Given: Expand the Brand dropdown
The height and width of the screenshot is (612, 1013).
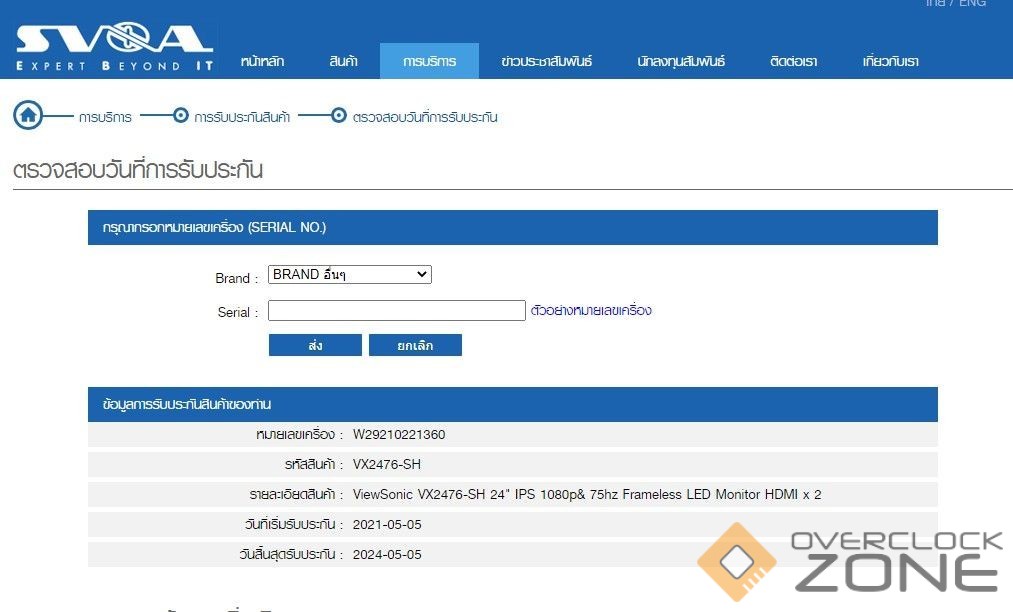Looking at the screenshot, I should click(350, 275).
